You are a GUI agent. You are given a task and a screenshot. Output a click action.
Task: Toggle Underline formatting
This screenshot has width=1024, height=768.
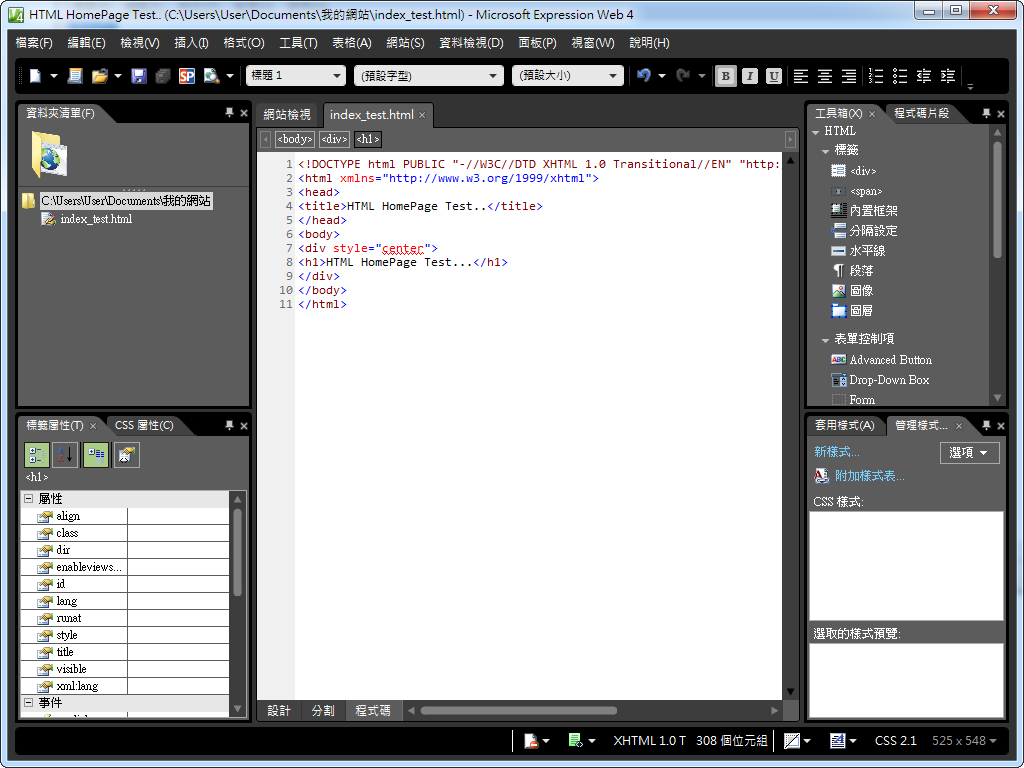tap(774, 76)
